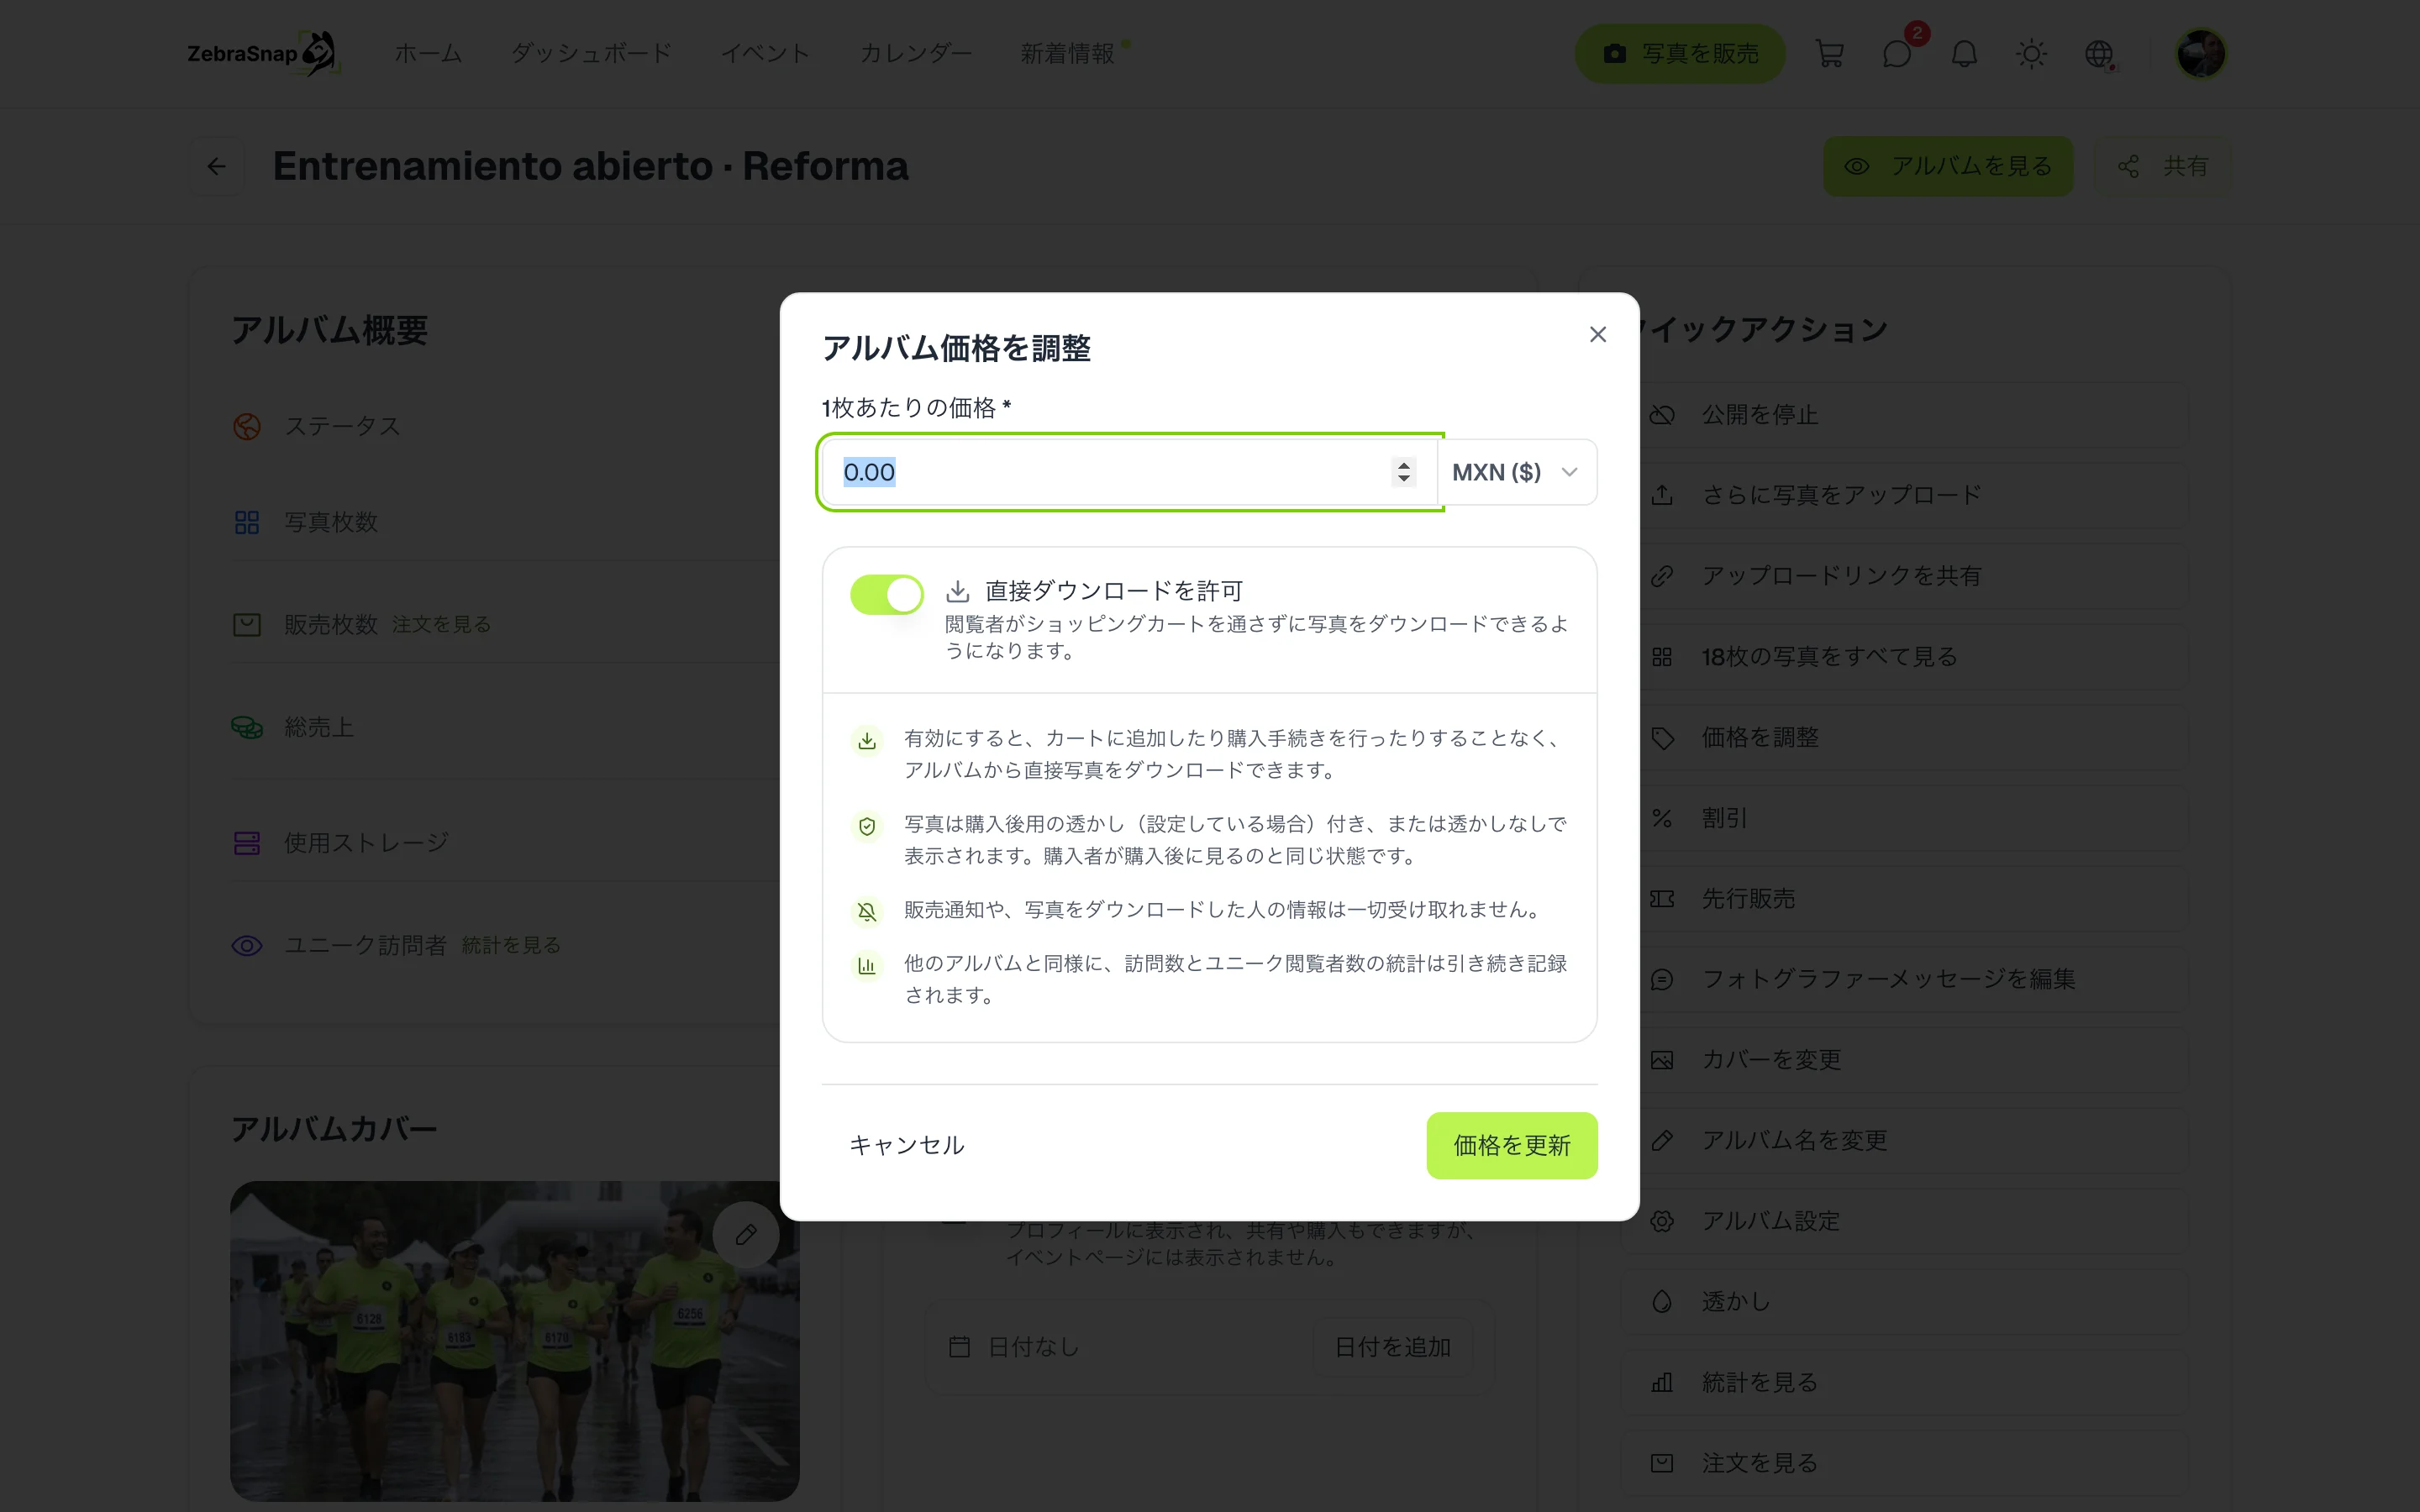This screenshot has height=1512, width=2420.
Task: Open the カレンダー nav item
Action: tap(915, 53)
